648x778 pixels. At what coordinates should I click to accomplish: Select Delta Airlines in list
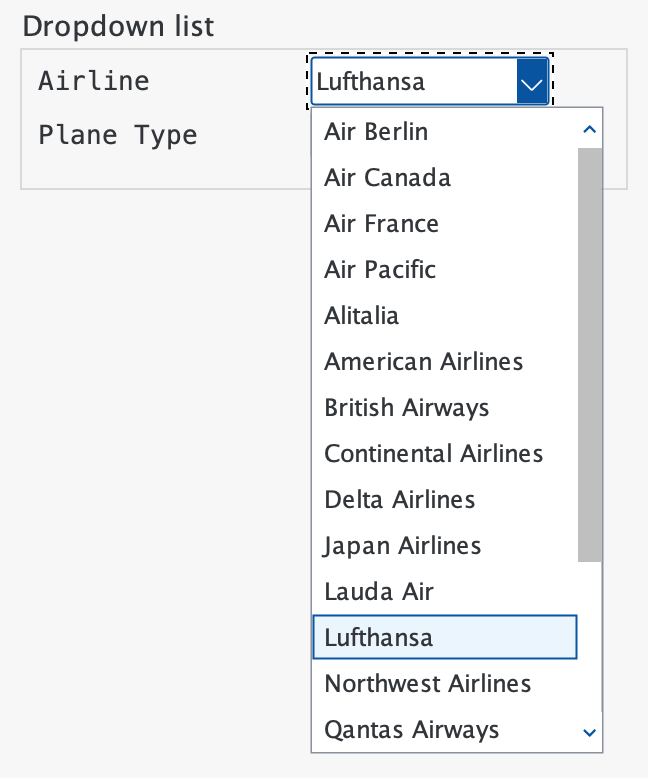point(400,500)
